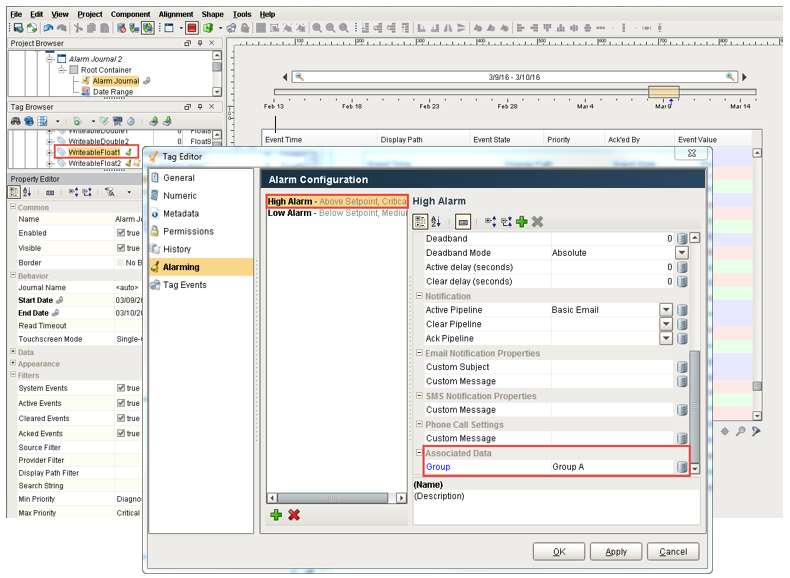Open the Component menu

(130, 14)
